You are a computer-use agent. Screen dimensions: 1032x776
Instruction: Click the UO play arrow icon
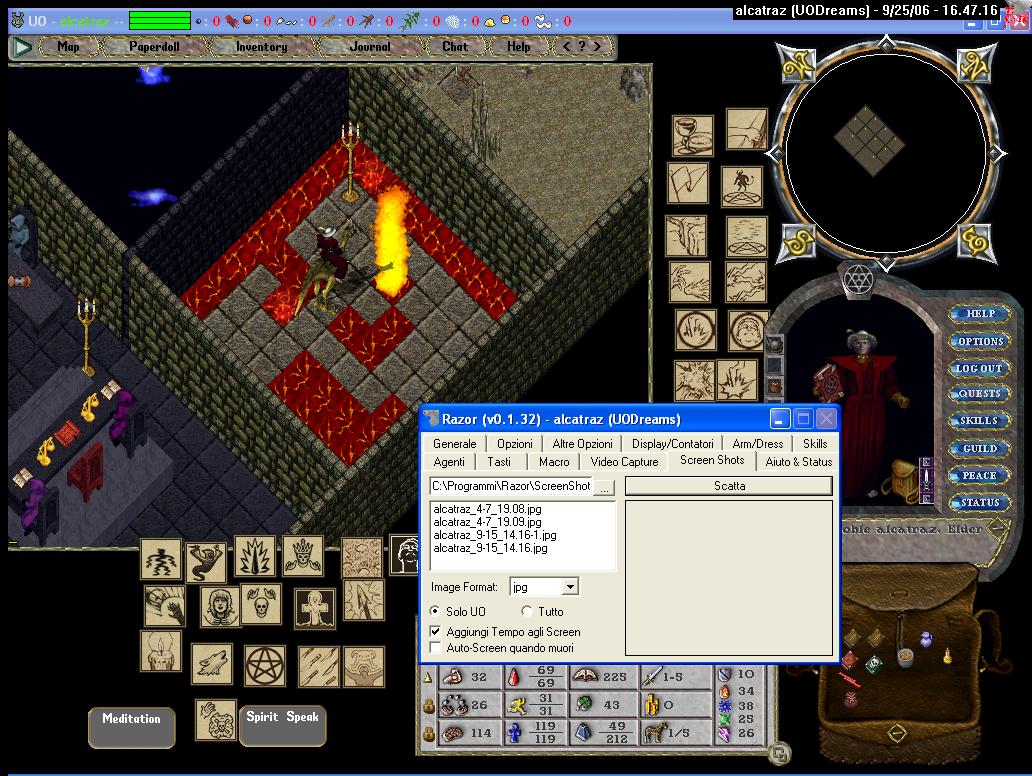[22, 47]
